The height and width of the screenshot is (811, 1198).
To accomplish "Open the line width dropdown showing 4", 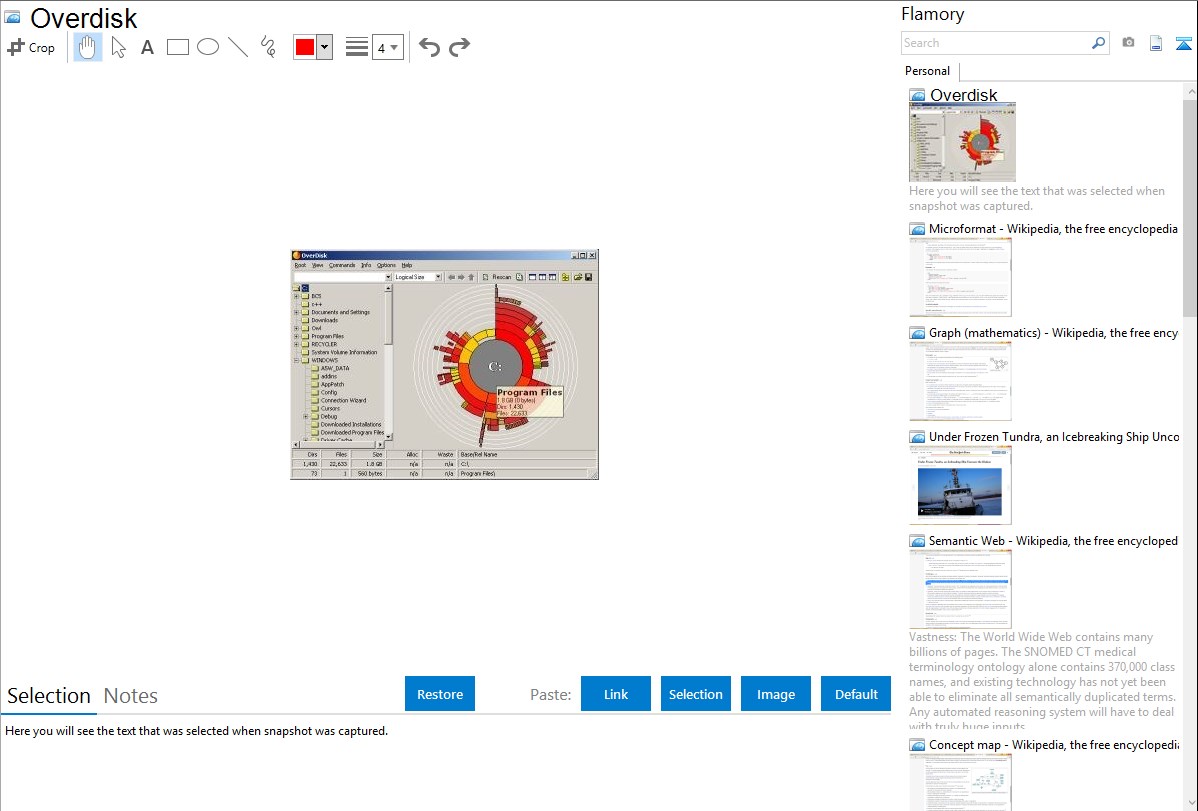I will 387,47.
